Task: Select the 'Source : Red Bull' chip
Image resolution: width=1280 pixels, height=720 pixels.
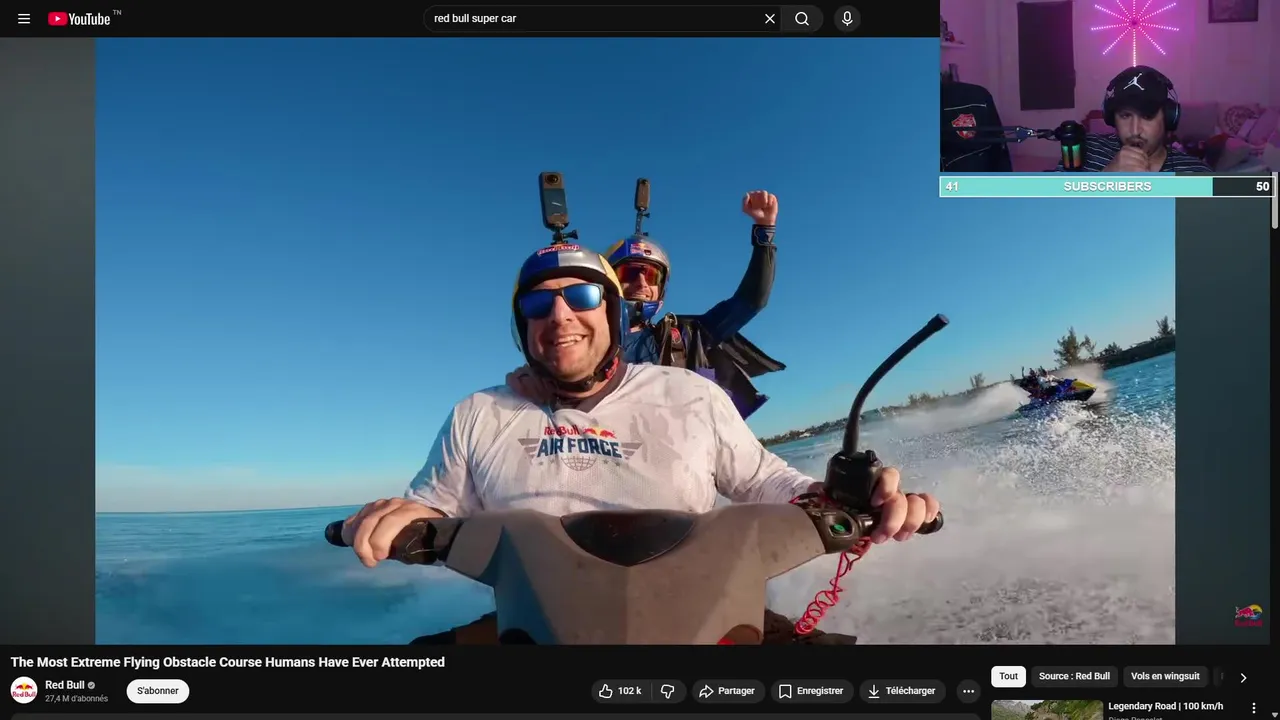Action: [1074, 676]
